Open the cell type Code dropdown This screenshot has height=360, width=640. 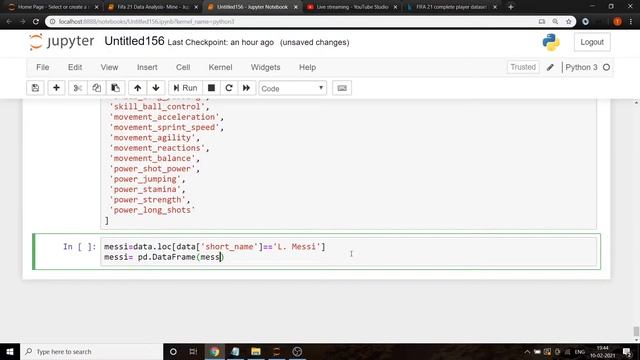coord(292,88)
